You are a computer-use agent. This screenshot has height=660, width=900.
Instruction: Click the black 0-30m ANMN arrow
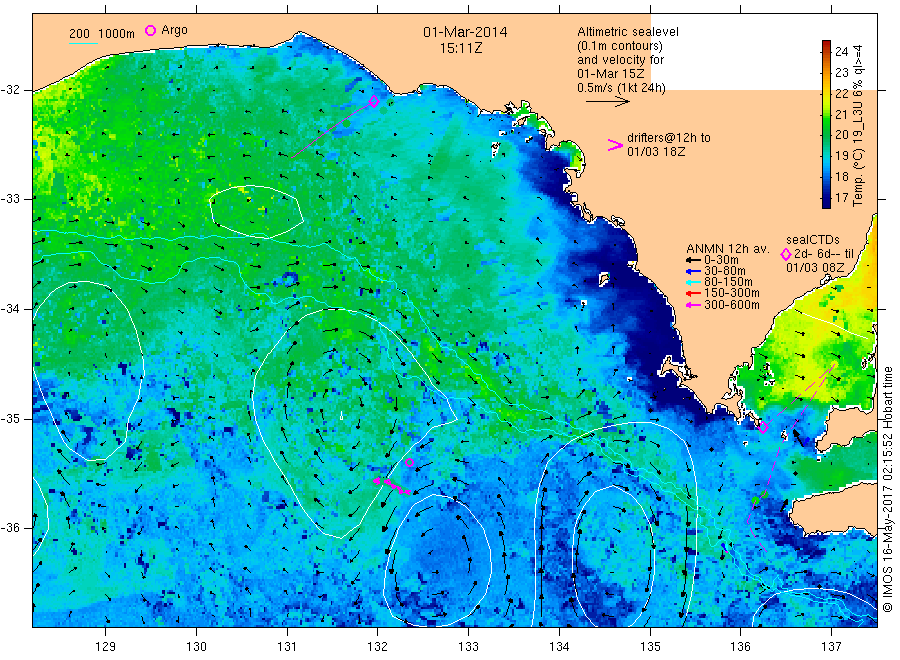click(x=693, y=260)
